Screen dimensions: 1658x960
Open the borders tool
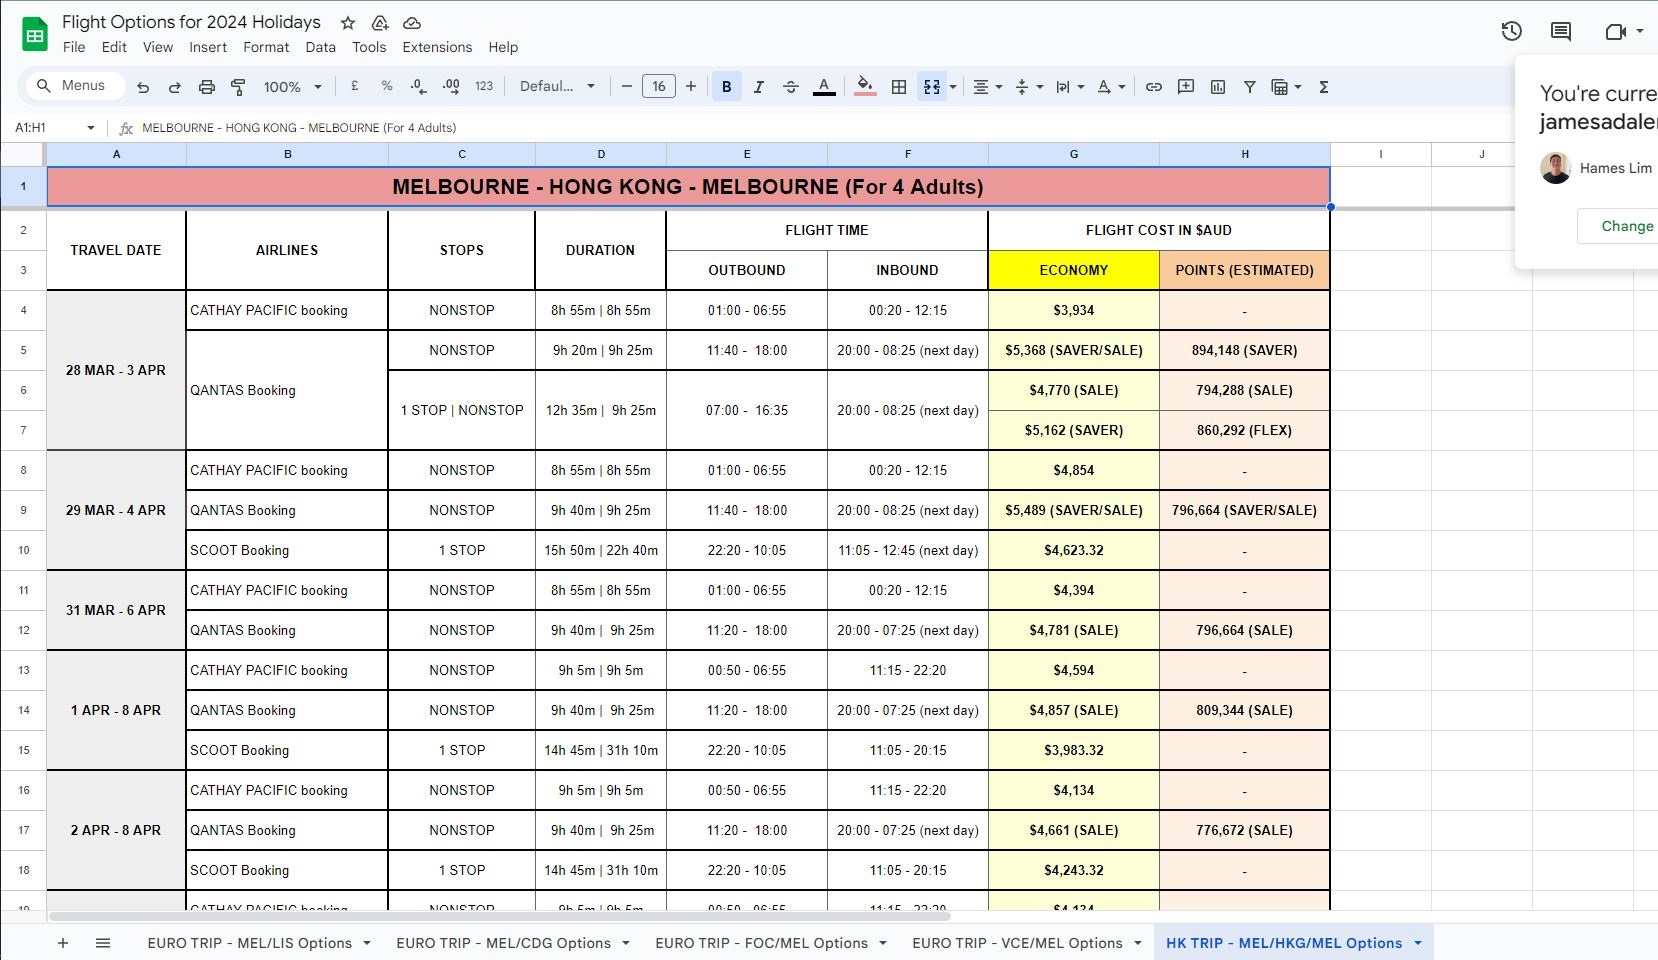click(899, 87)
